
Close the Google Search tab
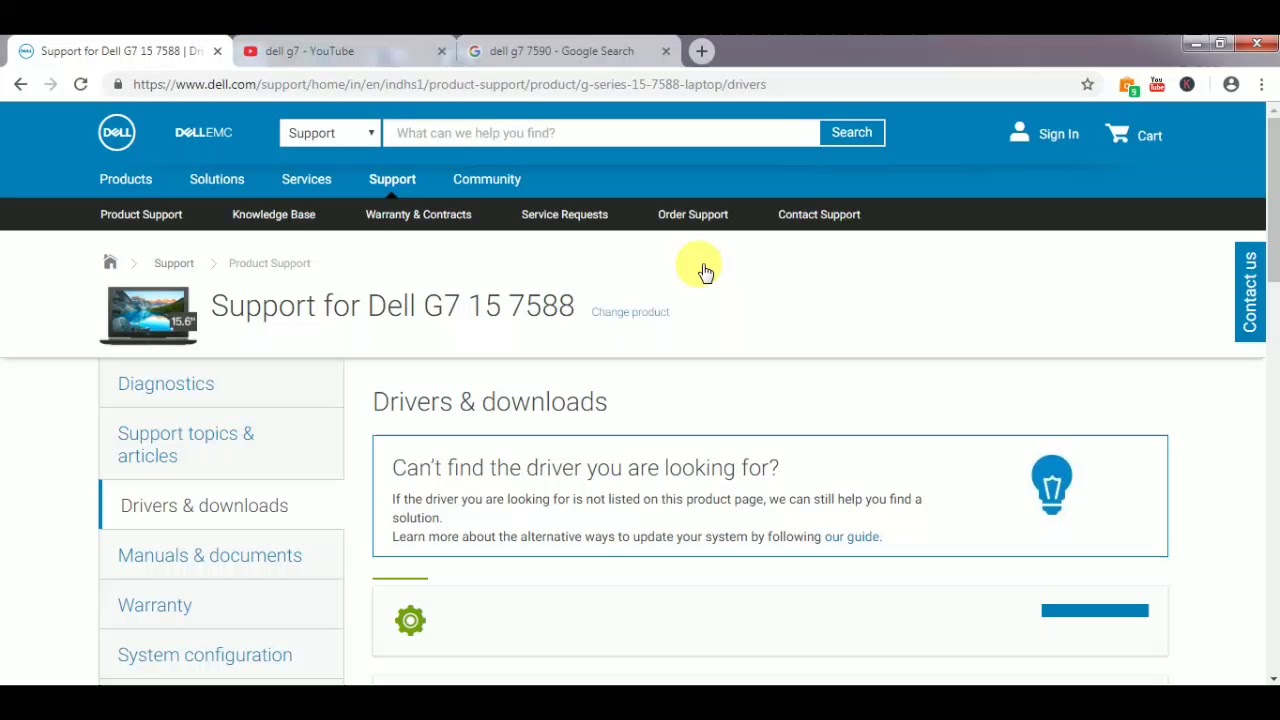(666, 51)
